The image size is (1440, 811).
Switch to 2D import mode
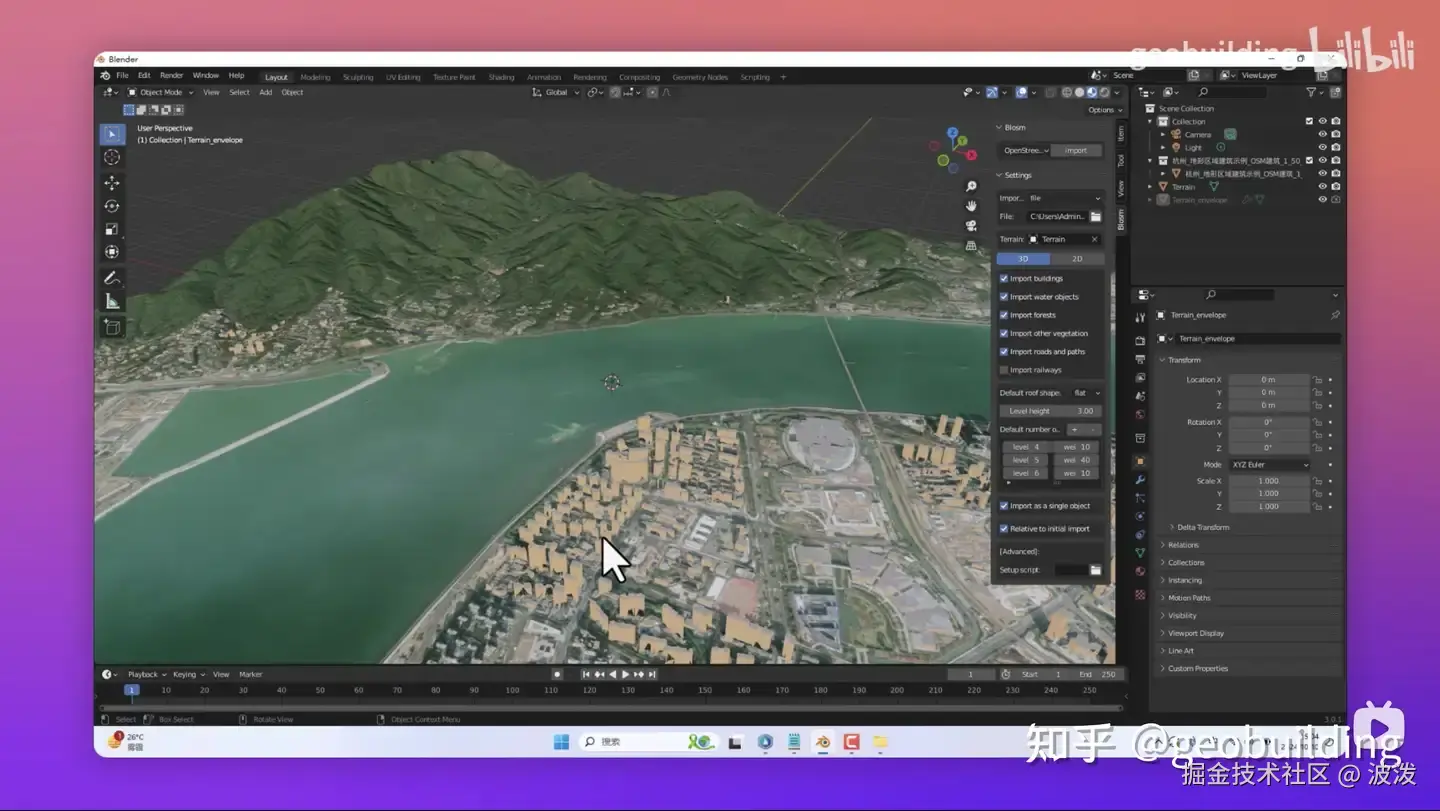point(1077,259)
